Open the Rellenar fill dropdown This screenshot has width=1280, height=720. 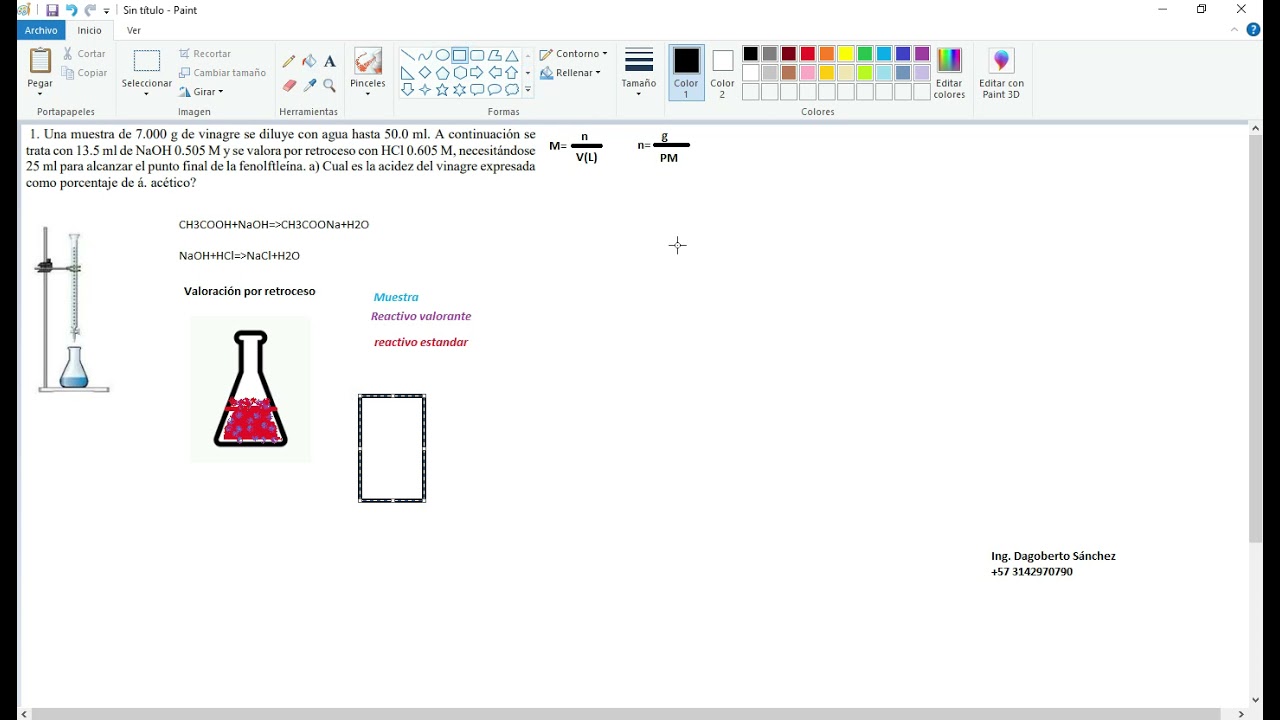(x=570, y=73)
